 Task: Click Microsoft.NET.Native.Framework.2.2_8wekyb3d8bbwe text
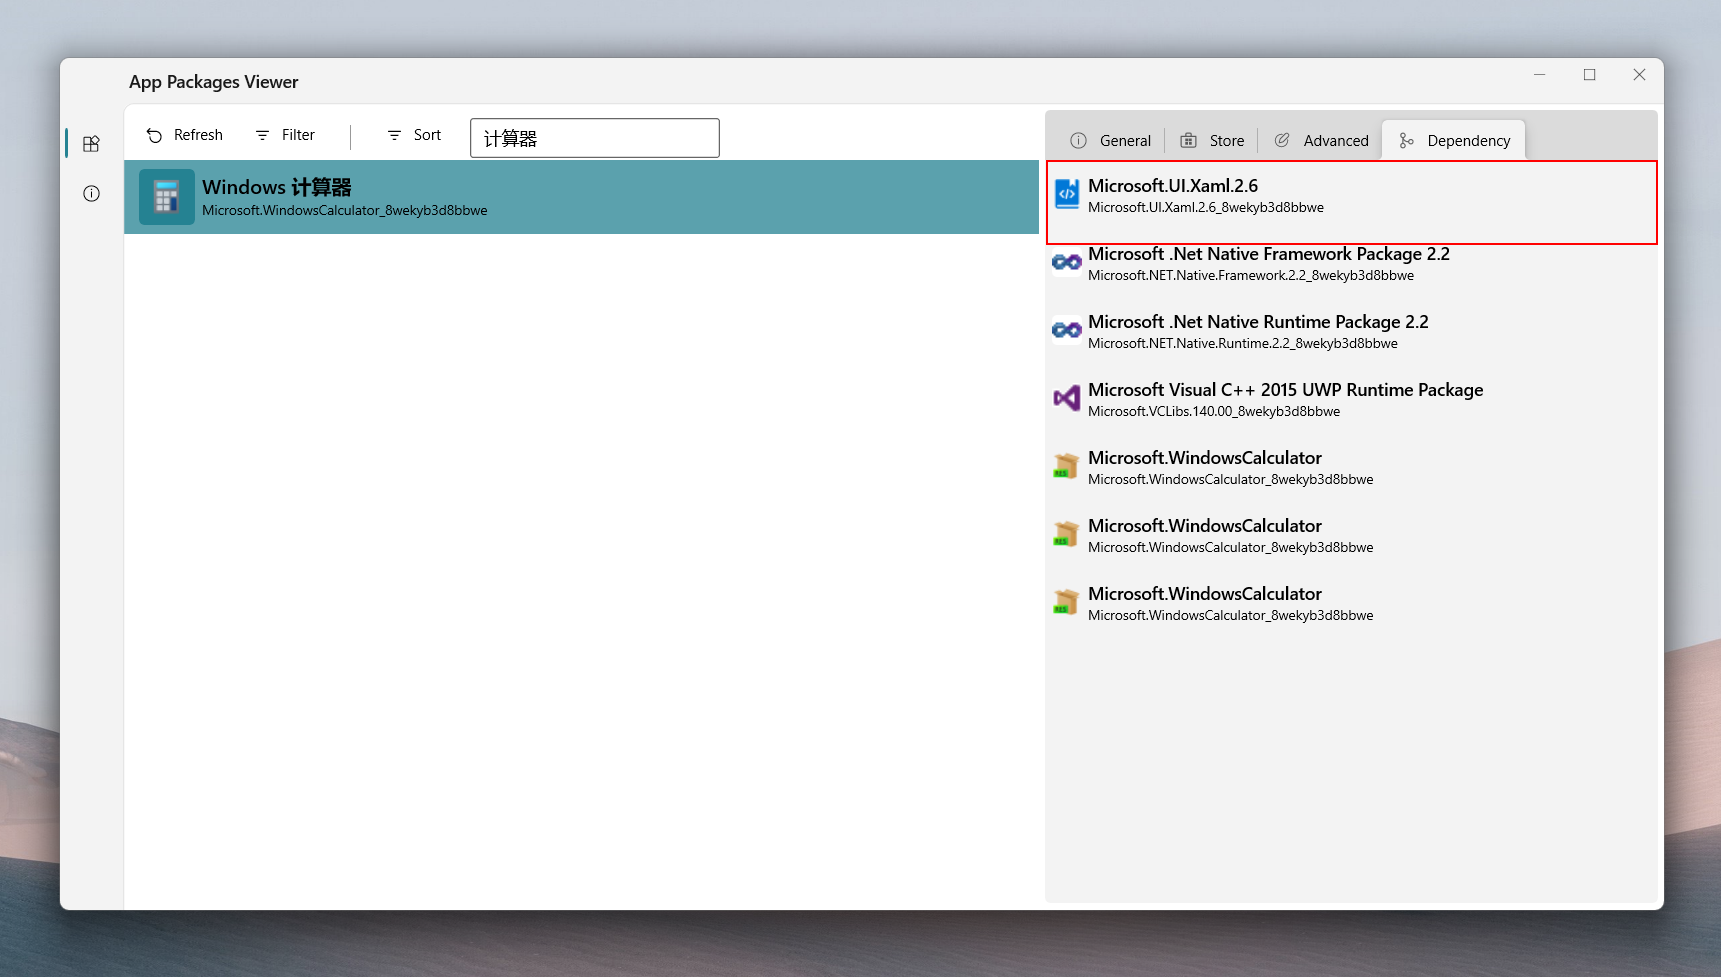point(1251,276)
